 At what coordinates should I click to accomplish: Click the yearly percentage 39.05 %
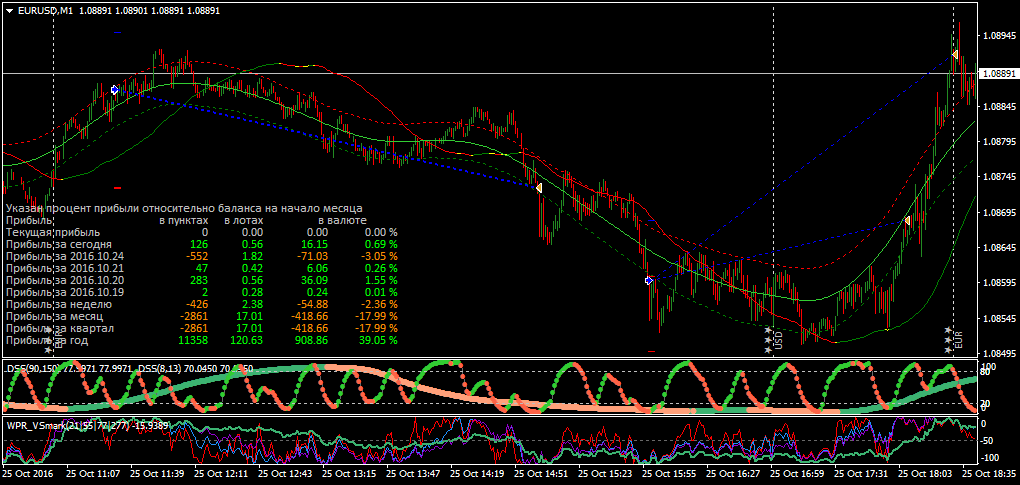click(x=379, y=340)
